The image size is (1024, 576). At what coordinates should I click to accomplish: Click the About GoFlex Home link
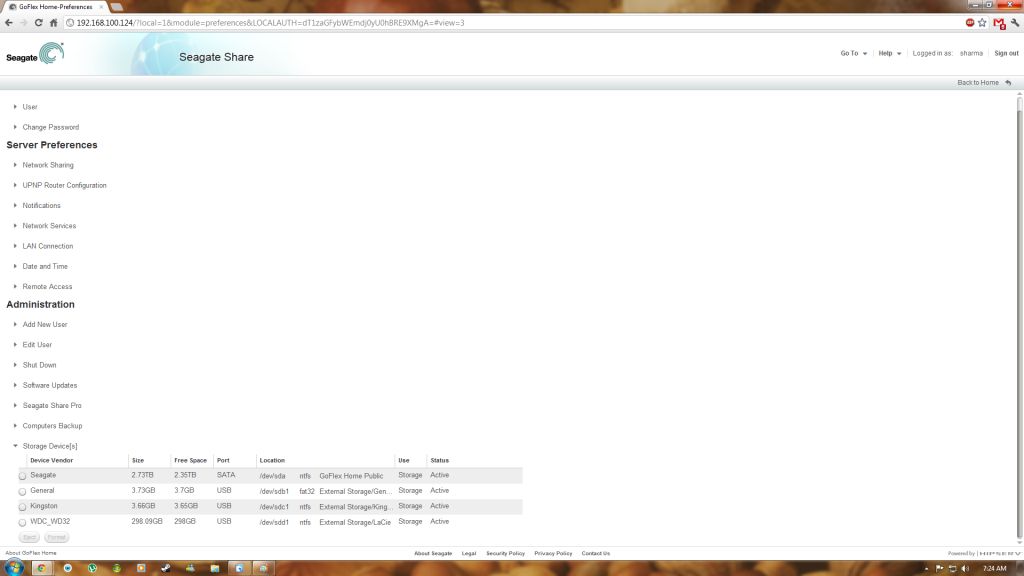point(31,553)
